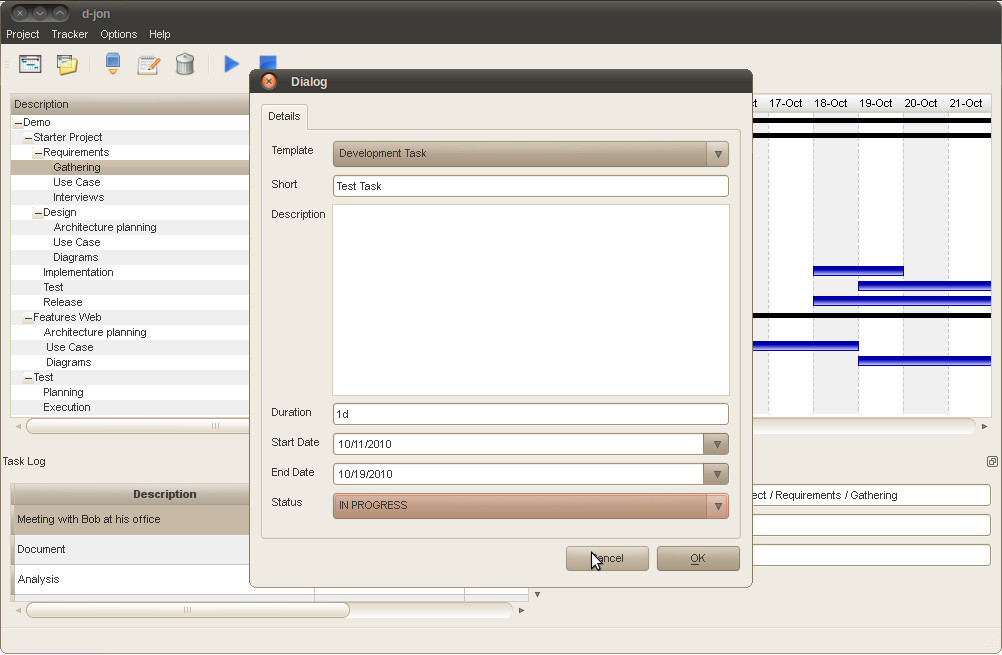
Task: Open the Start Date picker arrow
Action: (x=716, y=444)
